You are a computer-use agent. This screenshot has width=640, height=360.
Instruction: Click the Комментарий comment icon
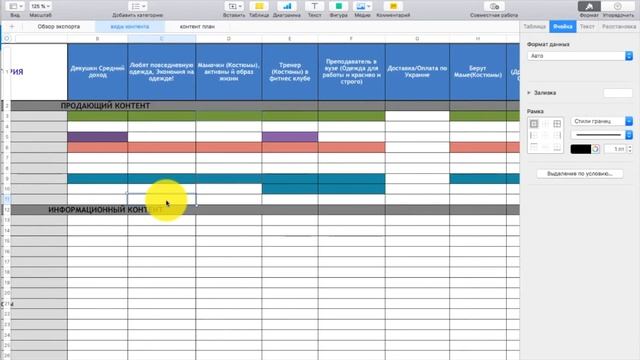[x=393, y=7]
